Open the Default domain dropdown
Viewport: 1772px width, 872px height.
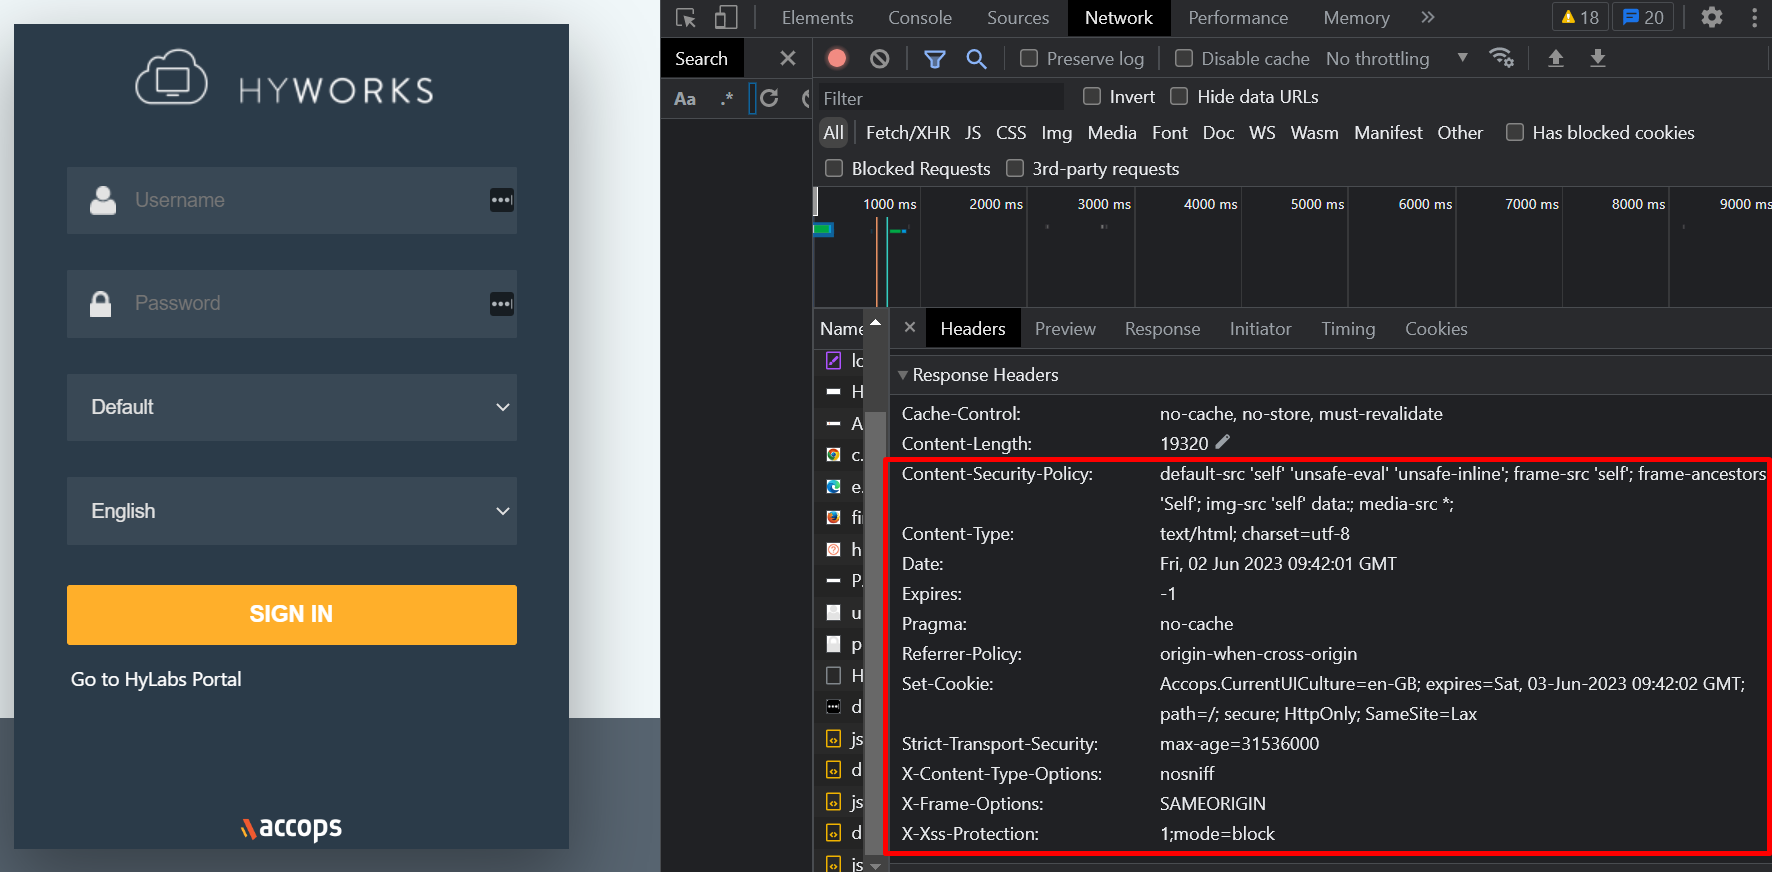pos(292,407)
